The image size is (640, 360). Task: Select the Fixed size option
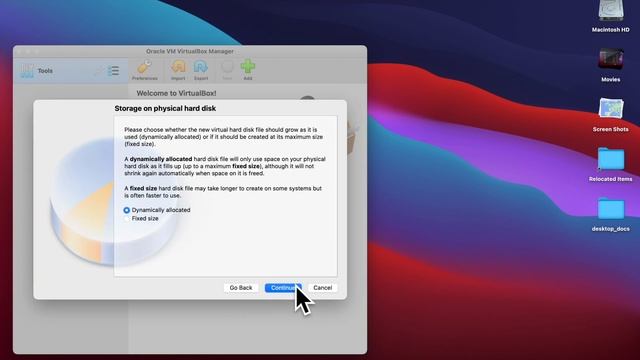(x=141, y=218)
